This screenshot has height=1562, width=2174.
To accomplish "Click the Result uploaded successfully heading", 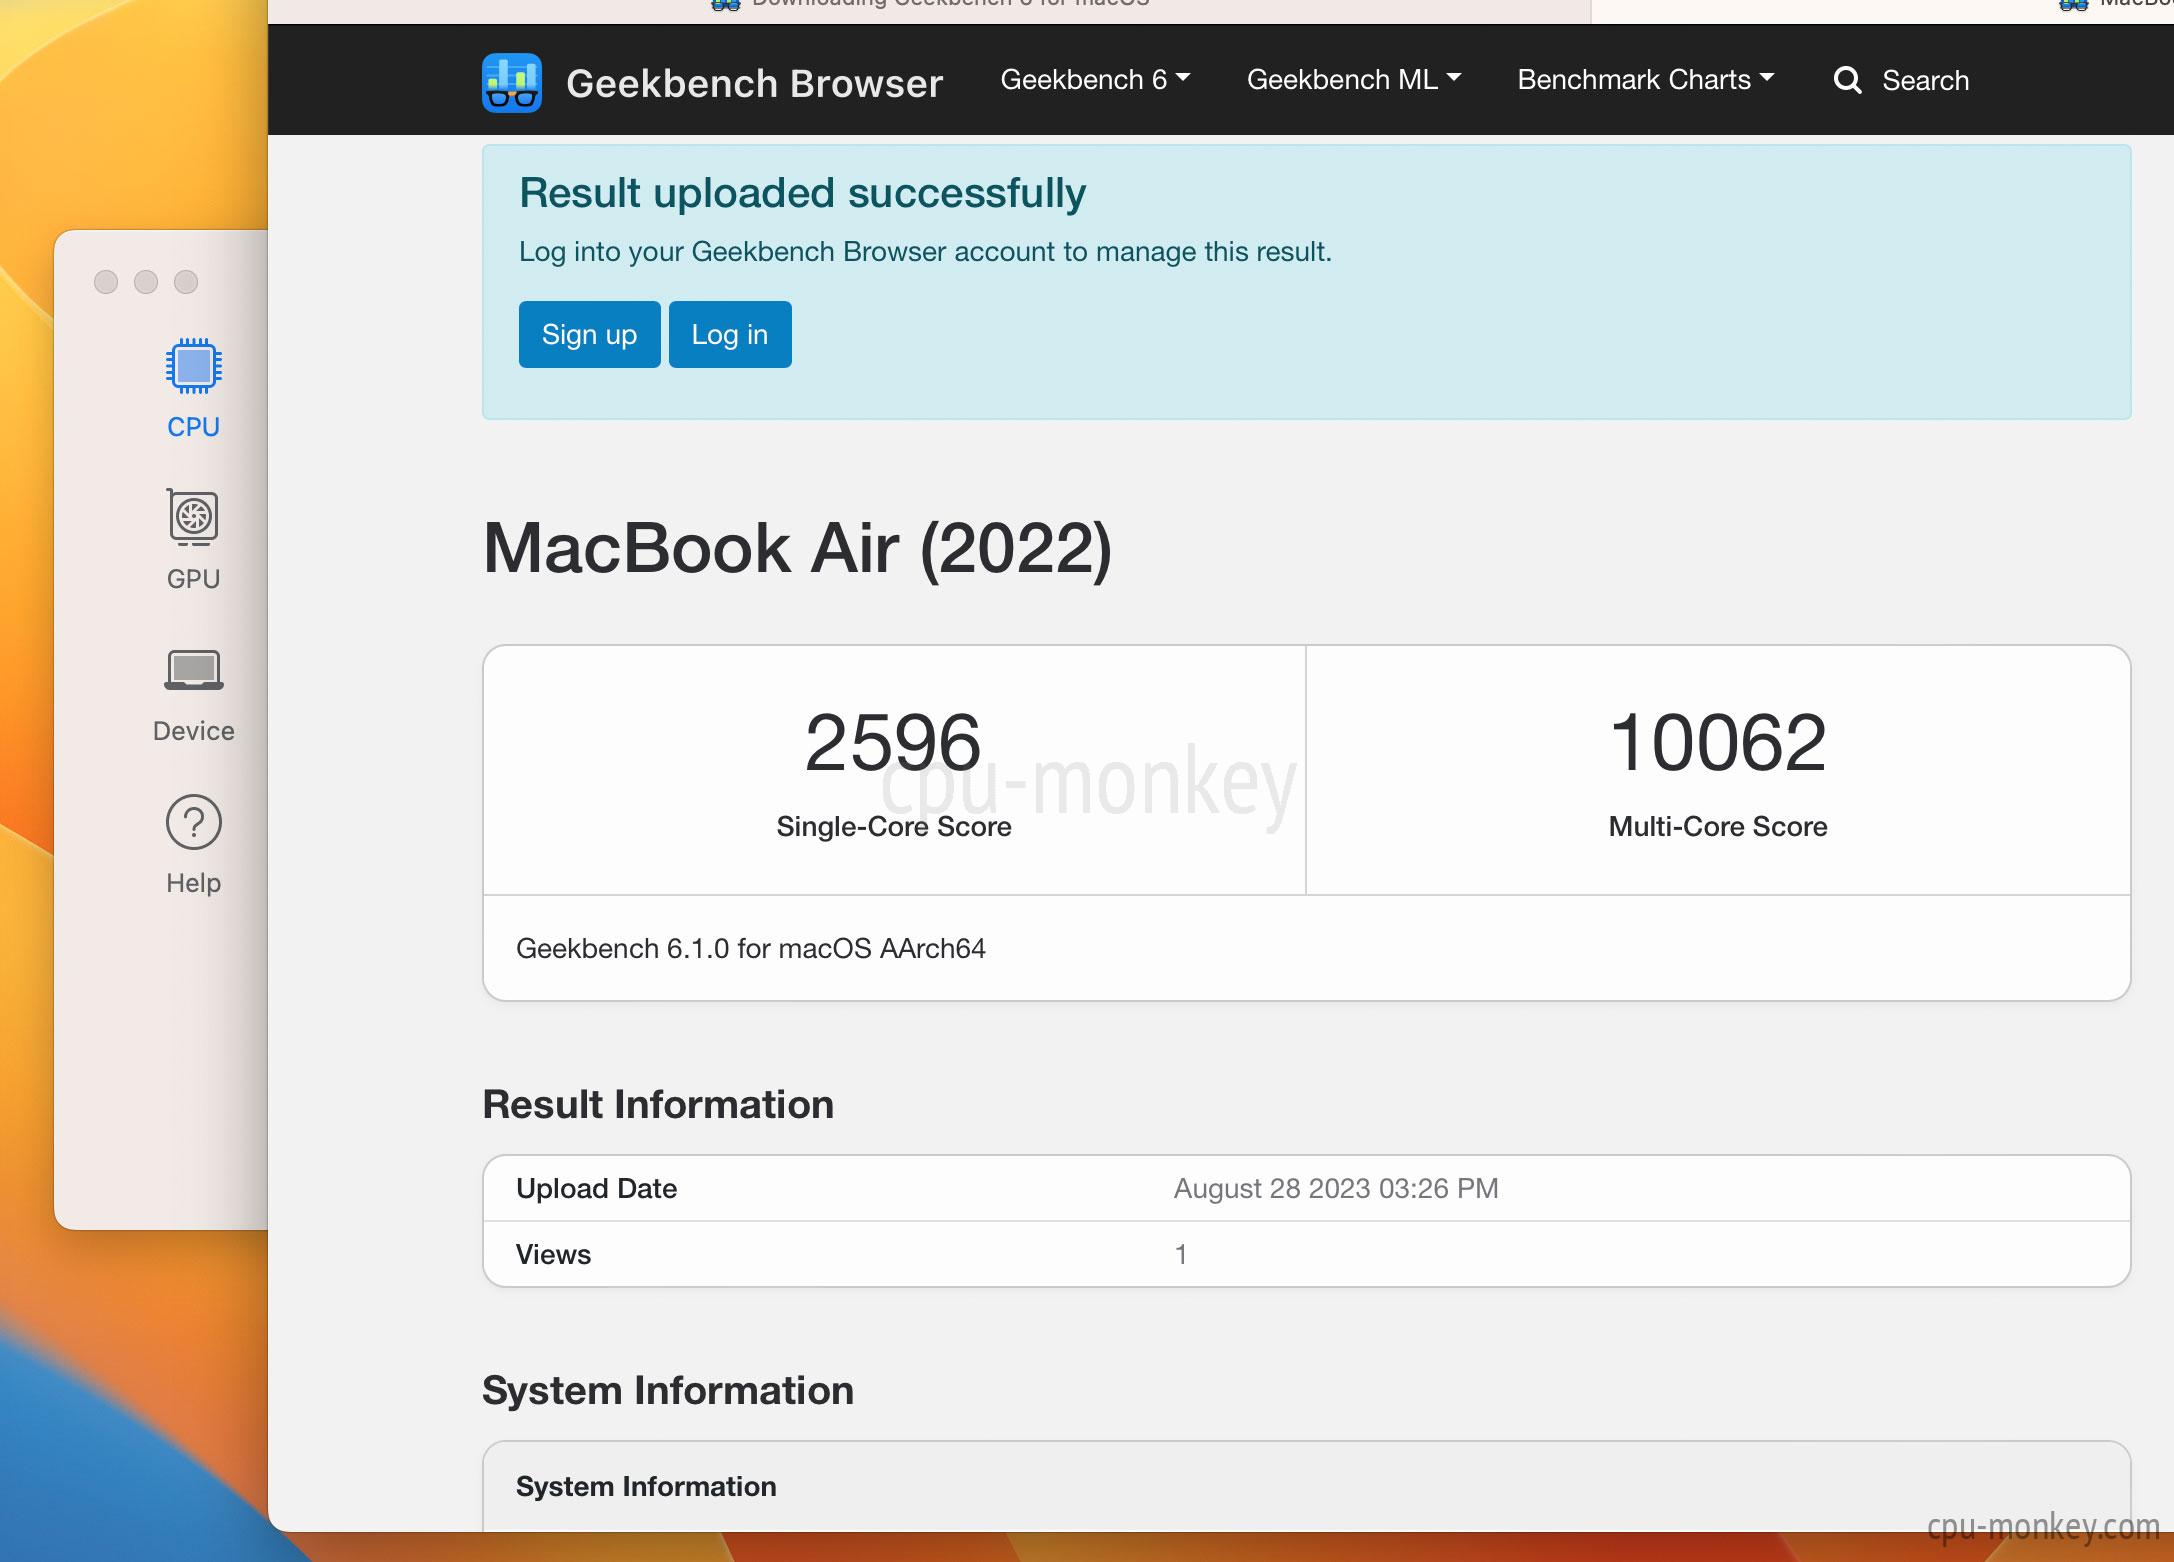I will tap(802, 193).
